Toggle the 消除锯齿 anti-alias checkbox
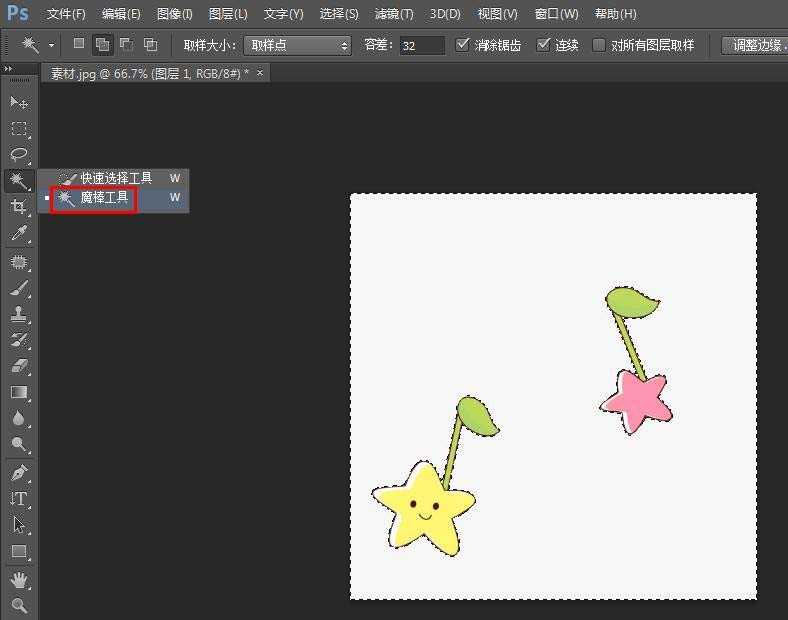This screenshot has width=788, height=620. pyautogui.click(x=462, y=45)
